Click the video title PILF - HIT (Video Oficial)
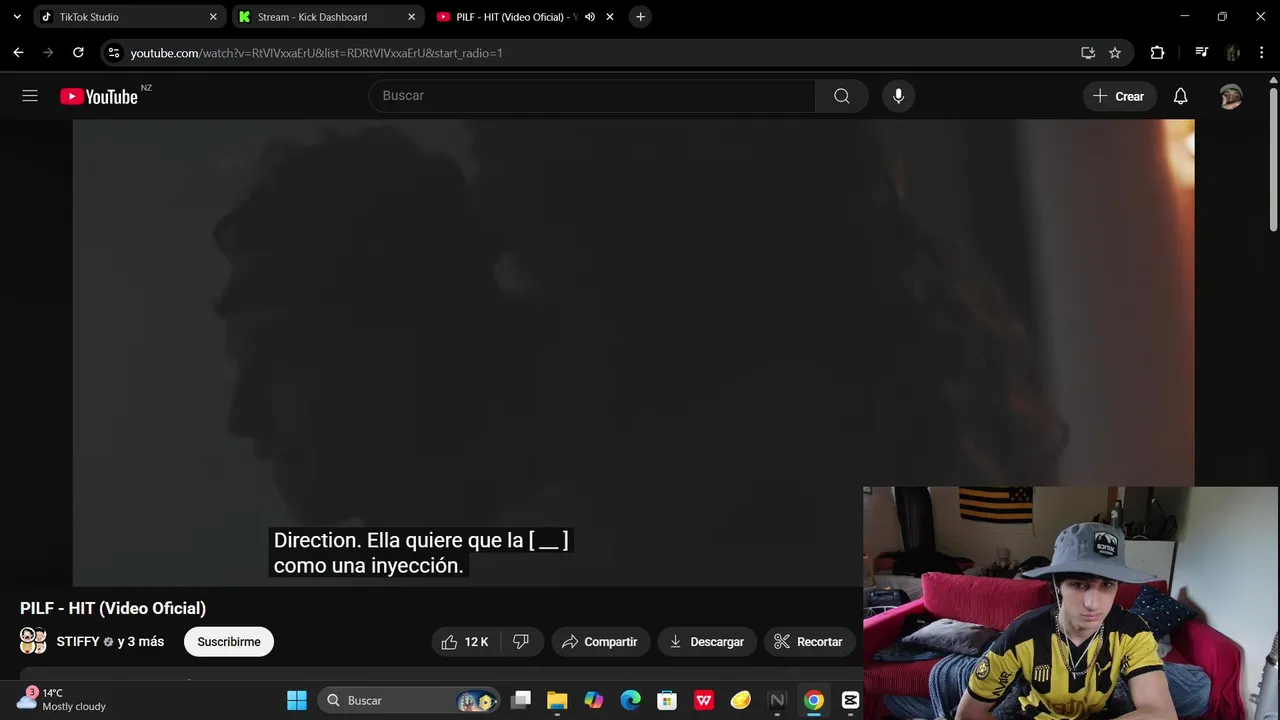The height and width of the screenshot is (720, 1280). point(113,608)
